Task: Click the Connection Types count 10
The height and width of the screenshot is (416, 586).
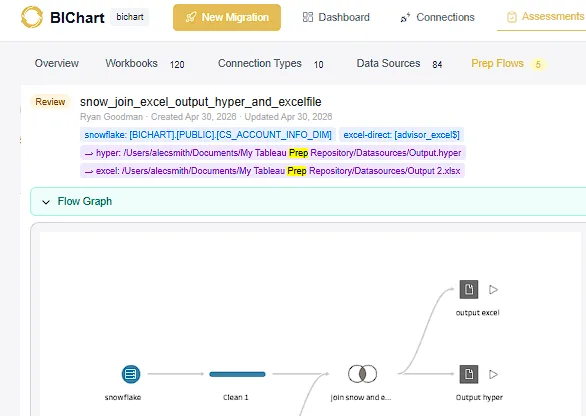Action: tap(318, 65)
